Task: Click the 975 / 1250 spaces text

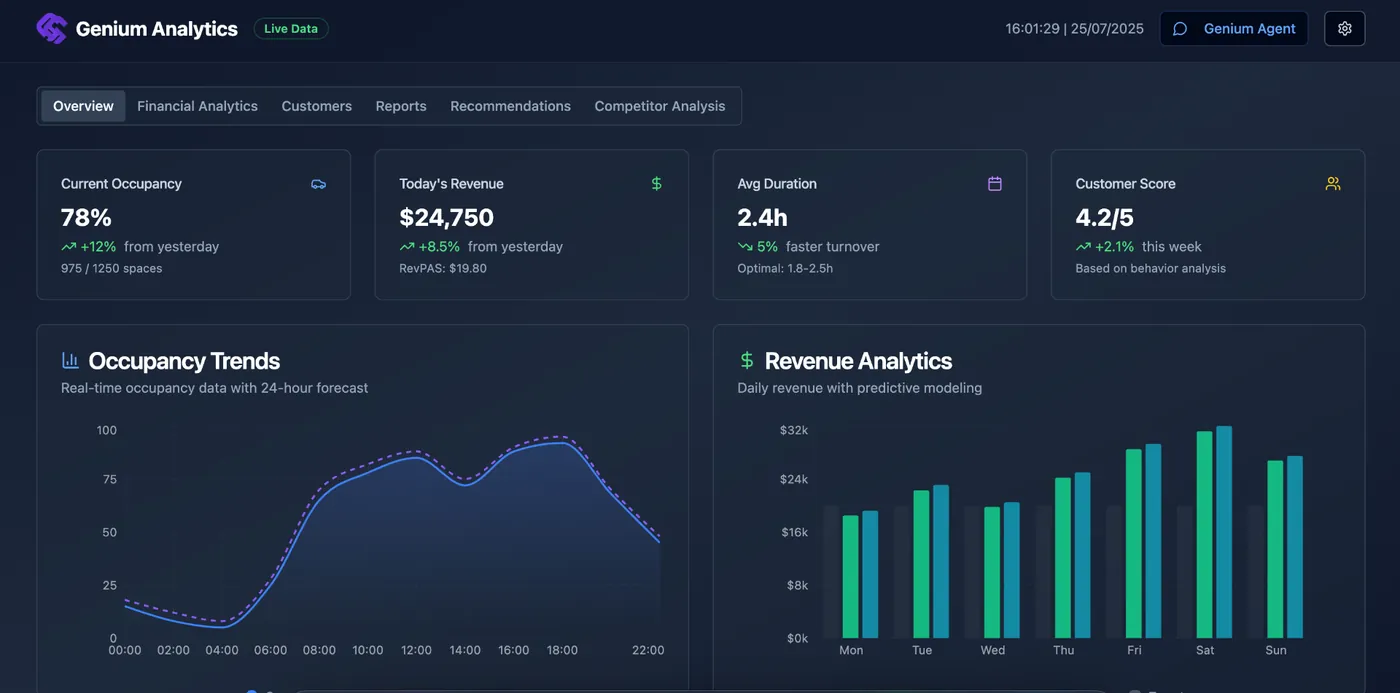Action: tap(111, 268)
